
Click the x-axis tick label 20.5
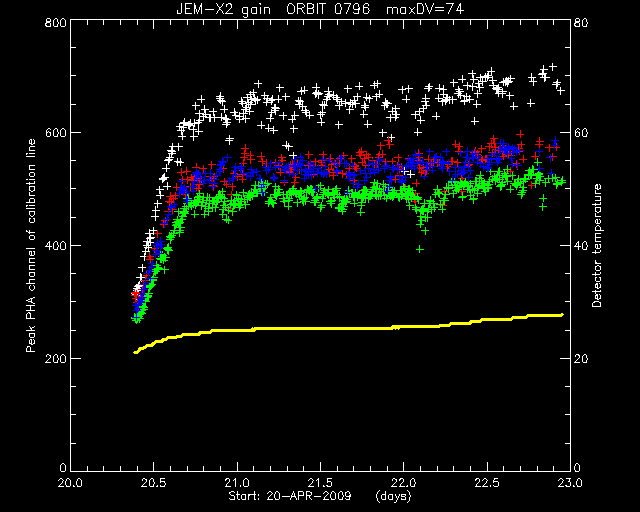153,483
